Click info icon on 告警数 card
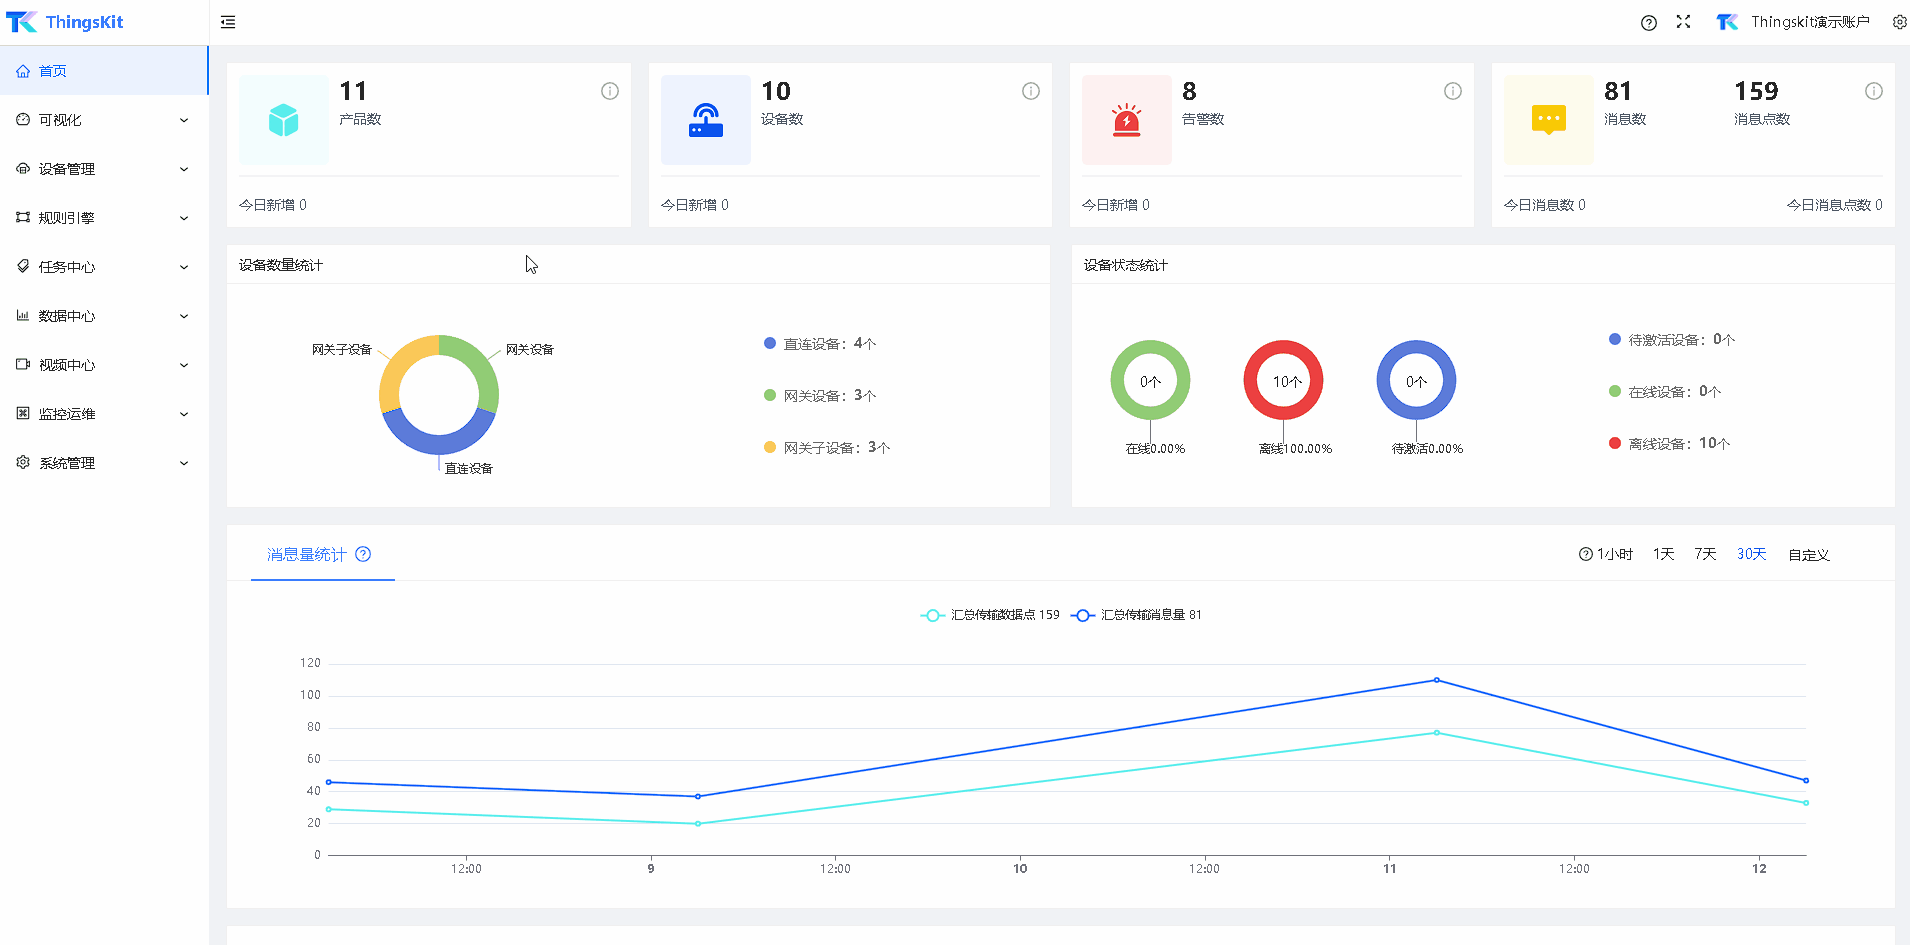The width and height of the screenshot is (1910, 945). [1452, 91]
